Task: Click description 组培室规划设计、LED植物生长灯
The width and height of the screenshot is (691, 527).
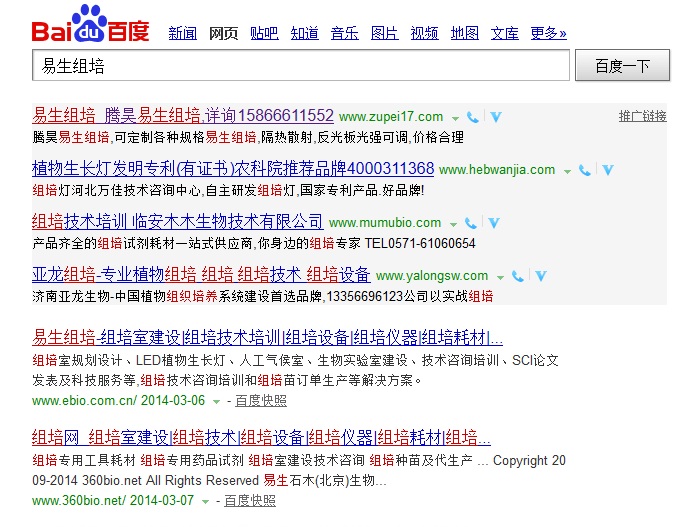Action: [x=295, y=370]
